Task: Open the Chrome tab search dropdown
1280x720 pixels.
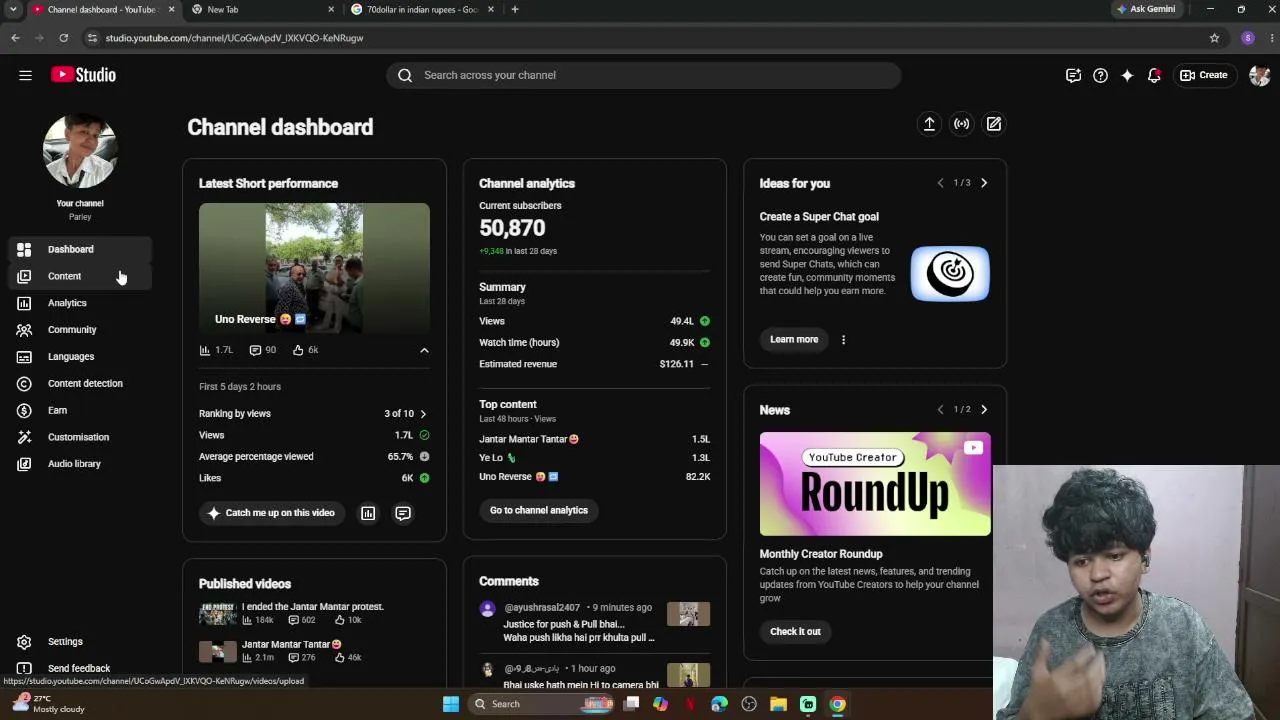Action: point(13,9)
